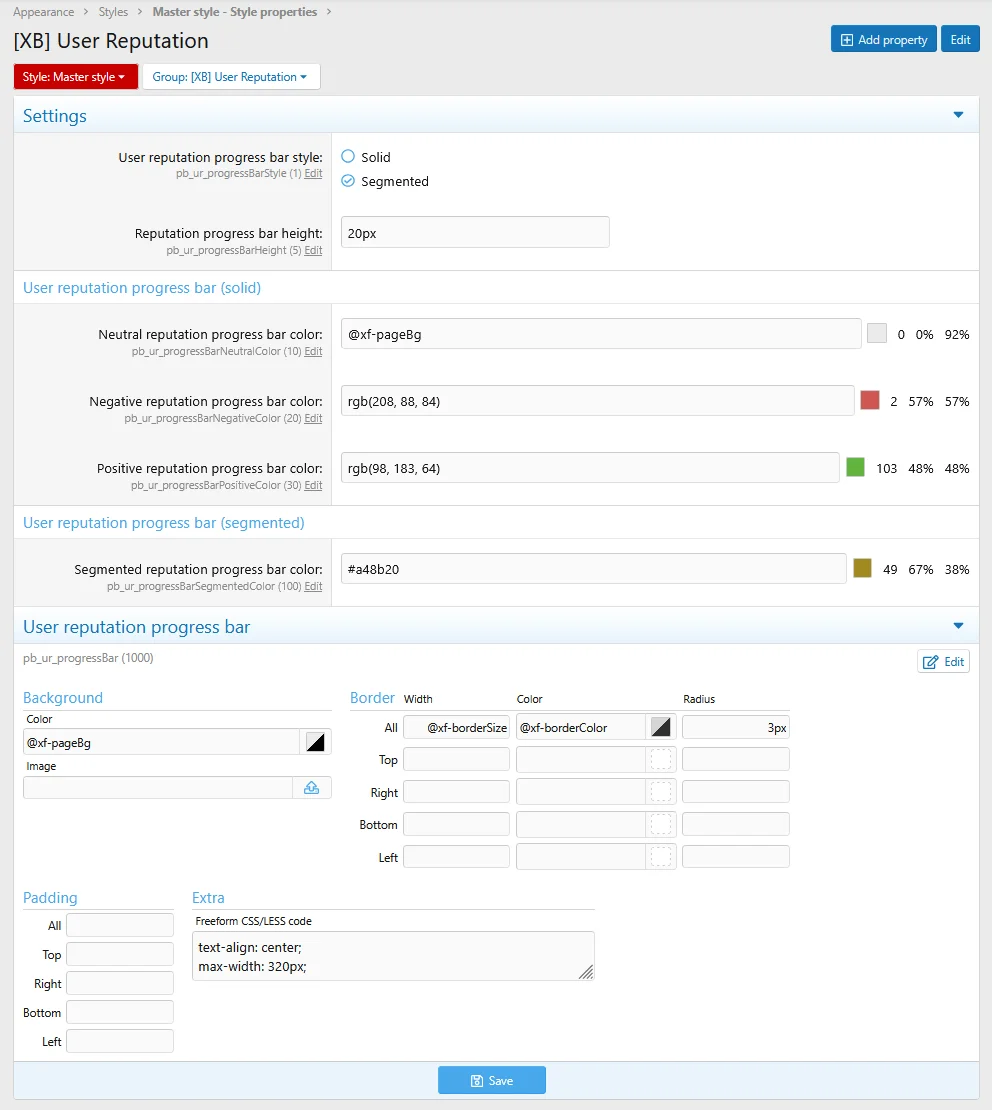Click the background image upload icon
The width and height of the screenshot is (992, 1110).
pos(311,788)
